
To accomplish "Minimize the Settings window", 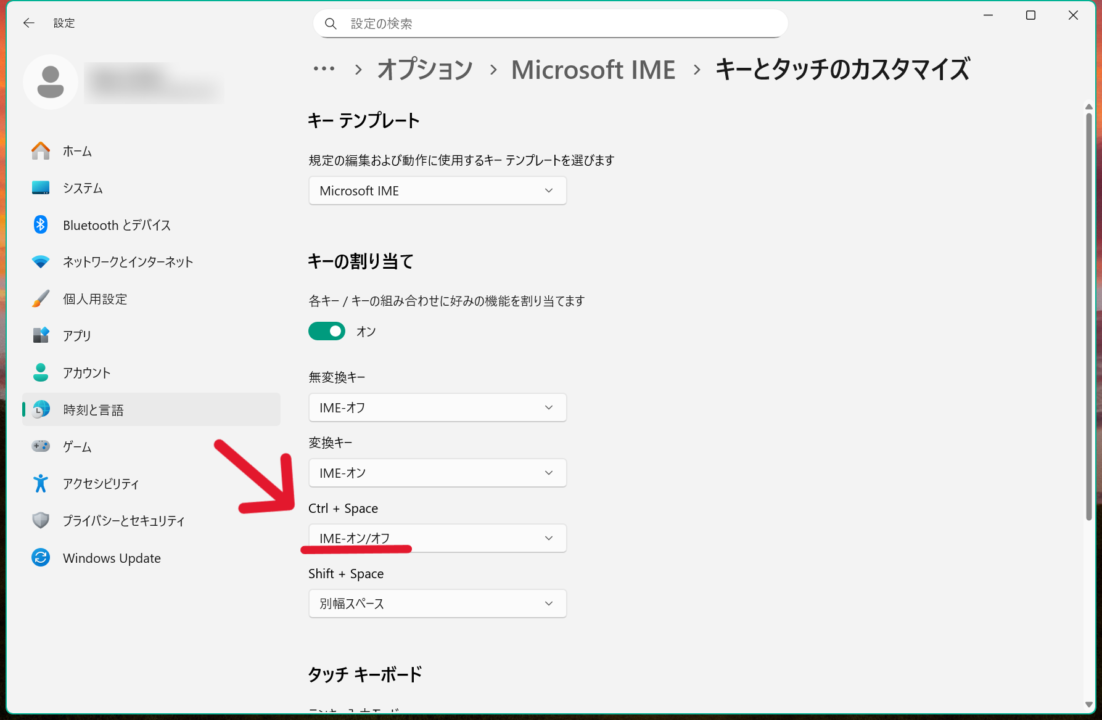I will pyautogui.click(x=988, y=15).
